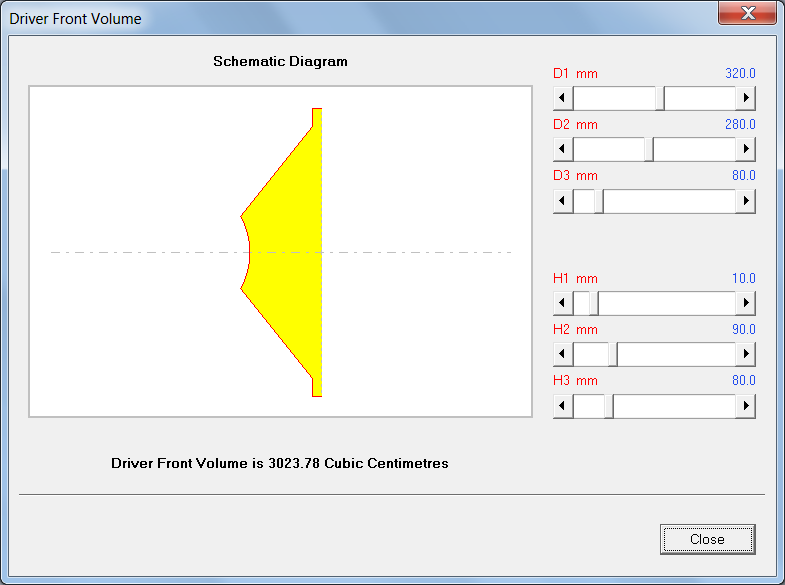
Task: Click the D1 slider thumb
Action: pyautogui.click(x=660, y=98)
